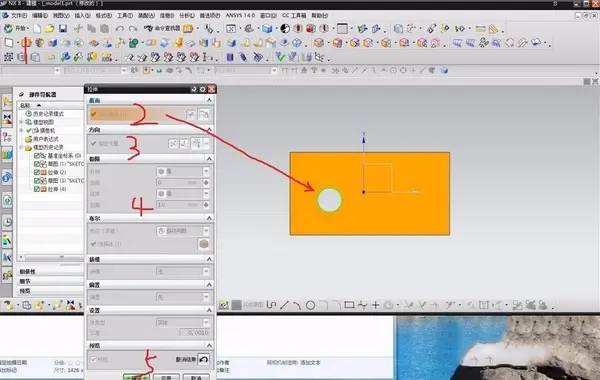This screenshot has height=380, width=600.
Task: Toggle checkbox of 拉伸 (2) feature
Action: coord(37,173)
